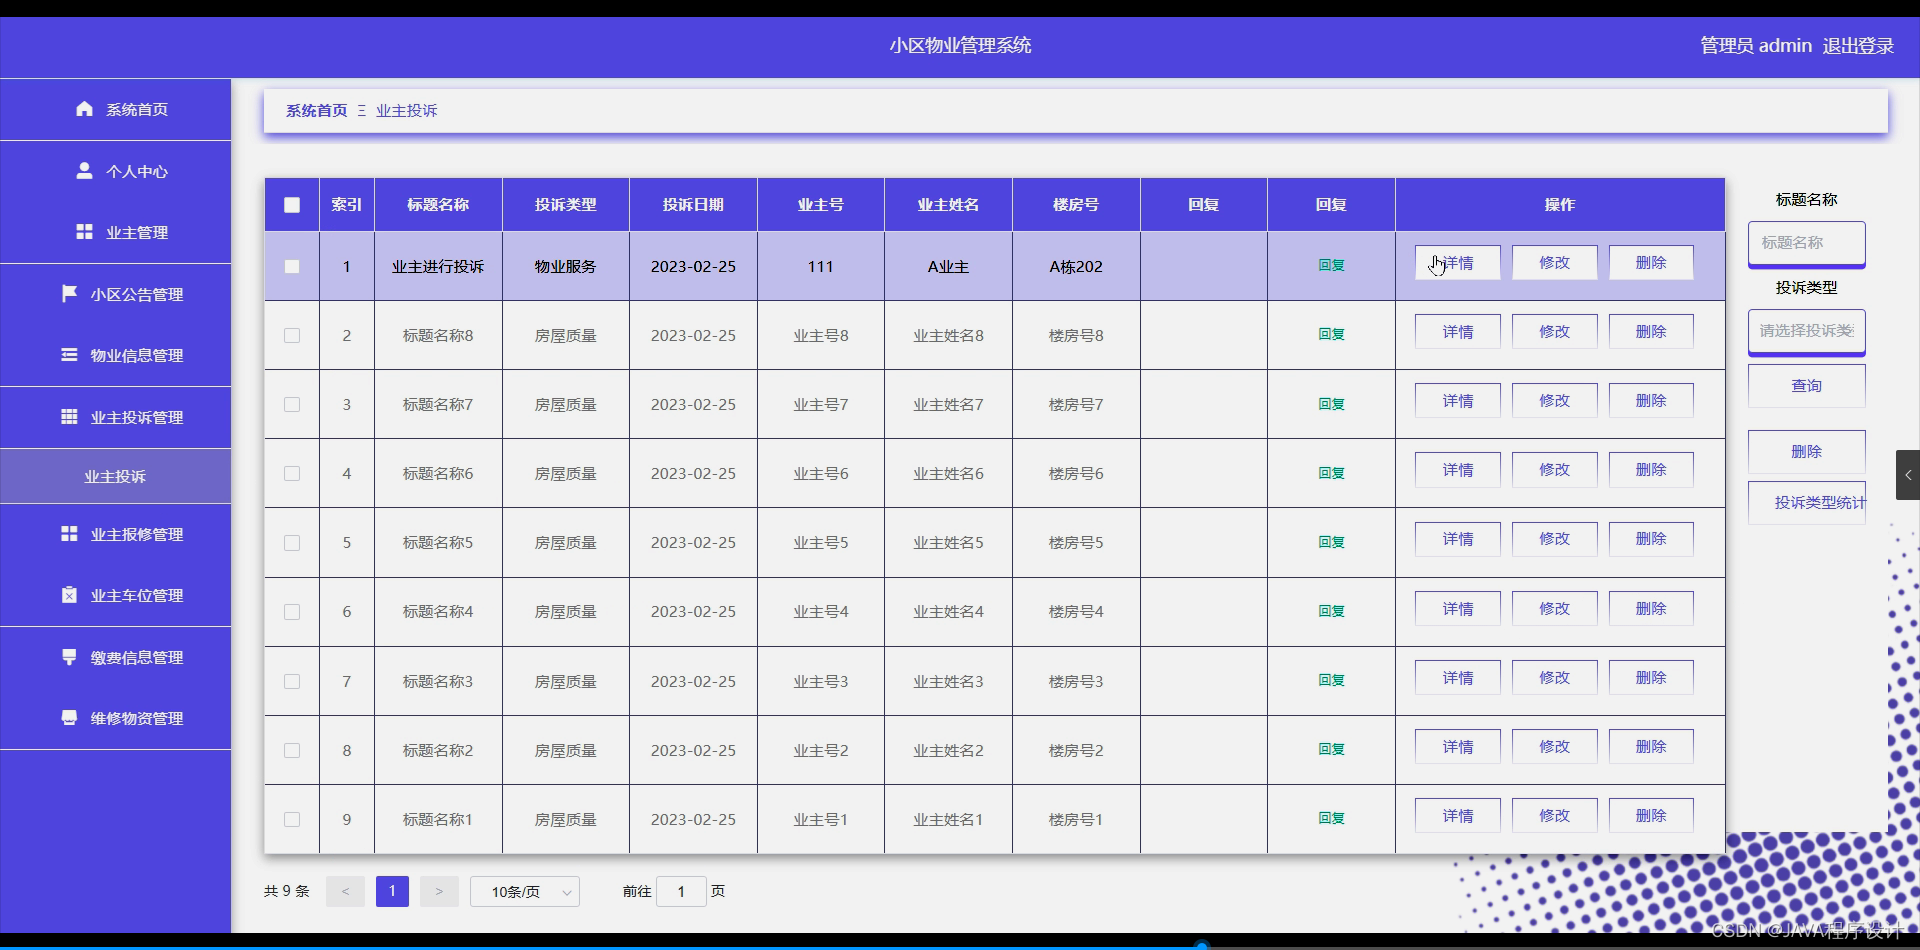Image resolution: width=1920 pixels, height=950 pixels.
Task: Check the box for row 标题名称7
Action: 292,405
